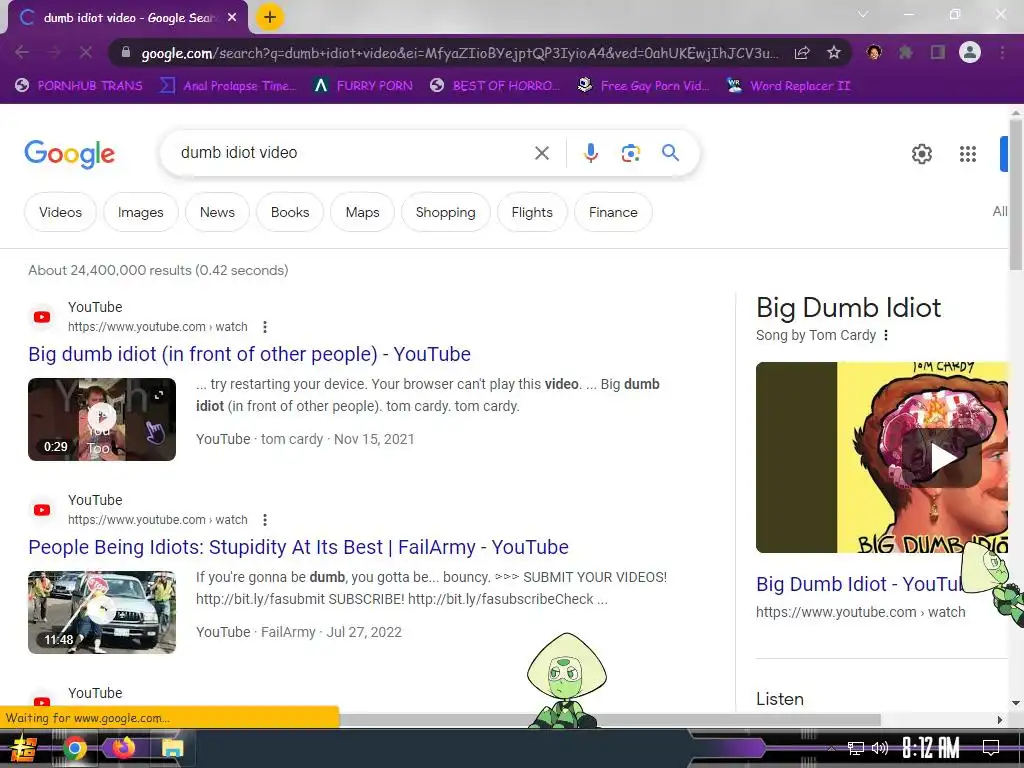Play the 11:48 FailArmy video thumbnail
Screen dimensions: 1024x768
click(102, 612)
